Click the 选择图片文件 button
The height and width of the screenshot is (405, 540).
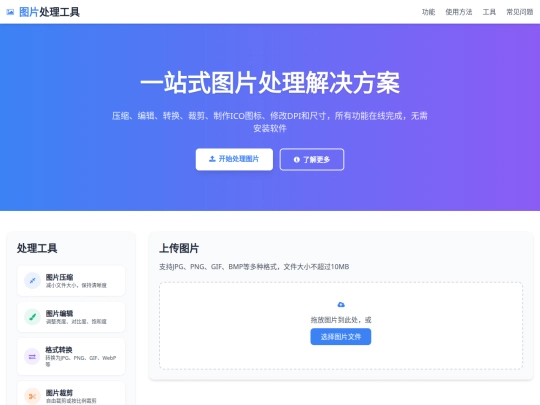tap(341, 336)
